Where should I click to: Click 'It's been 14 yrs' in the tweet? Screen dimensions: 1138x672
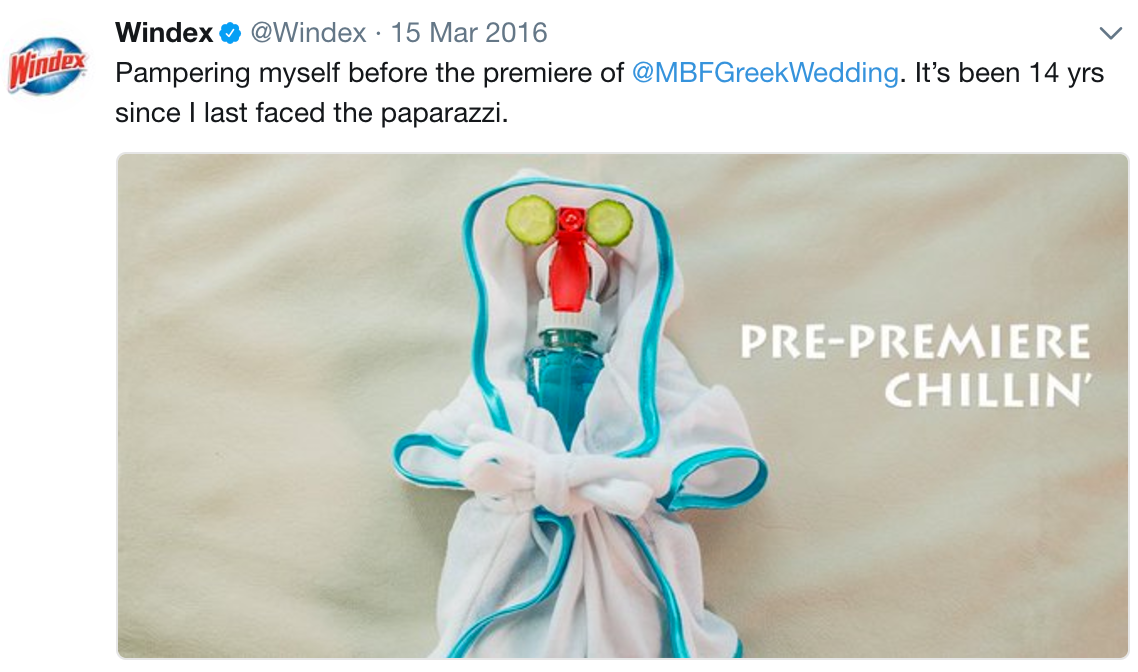click(1010, 73)
